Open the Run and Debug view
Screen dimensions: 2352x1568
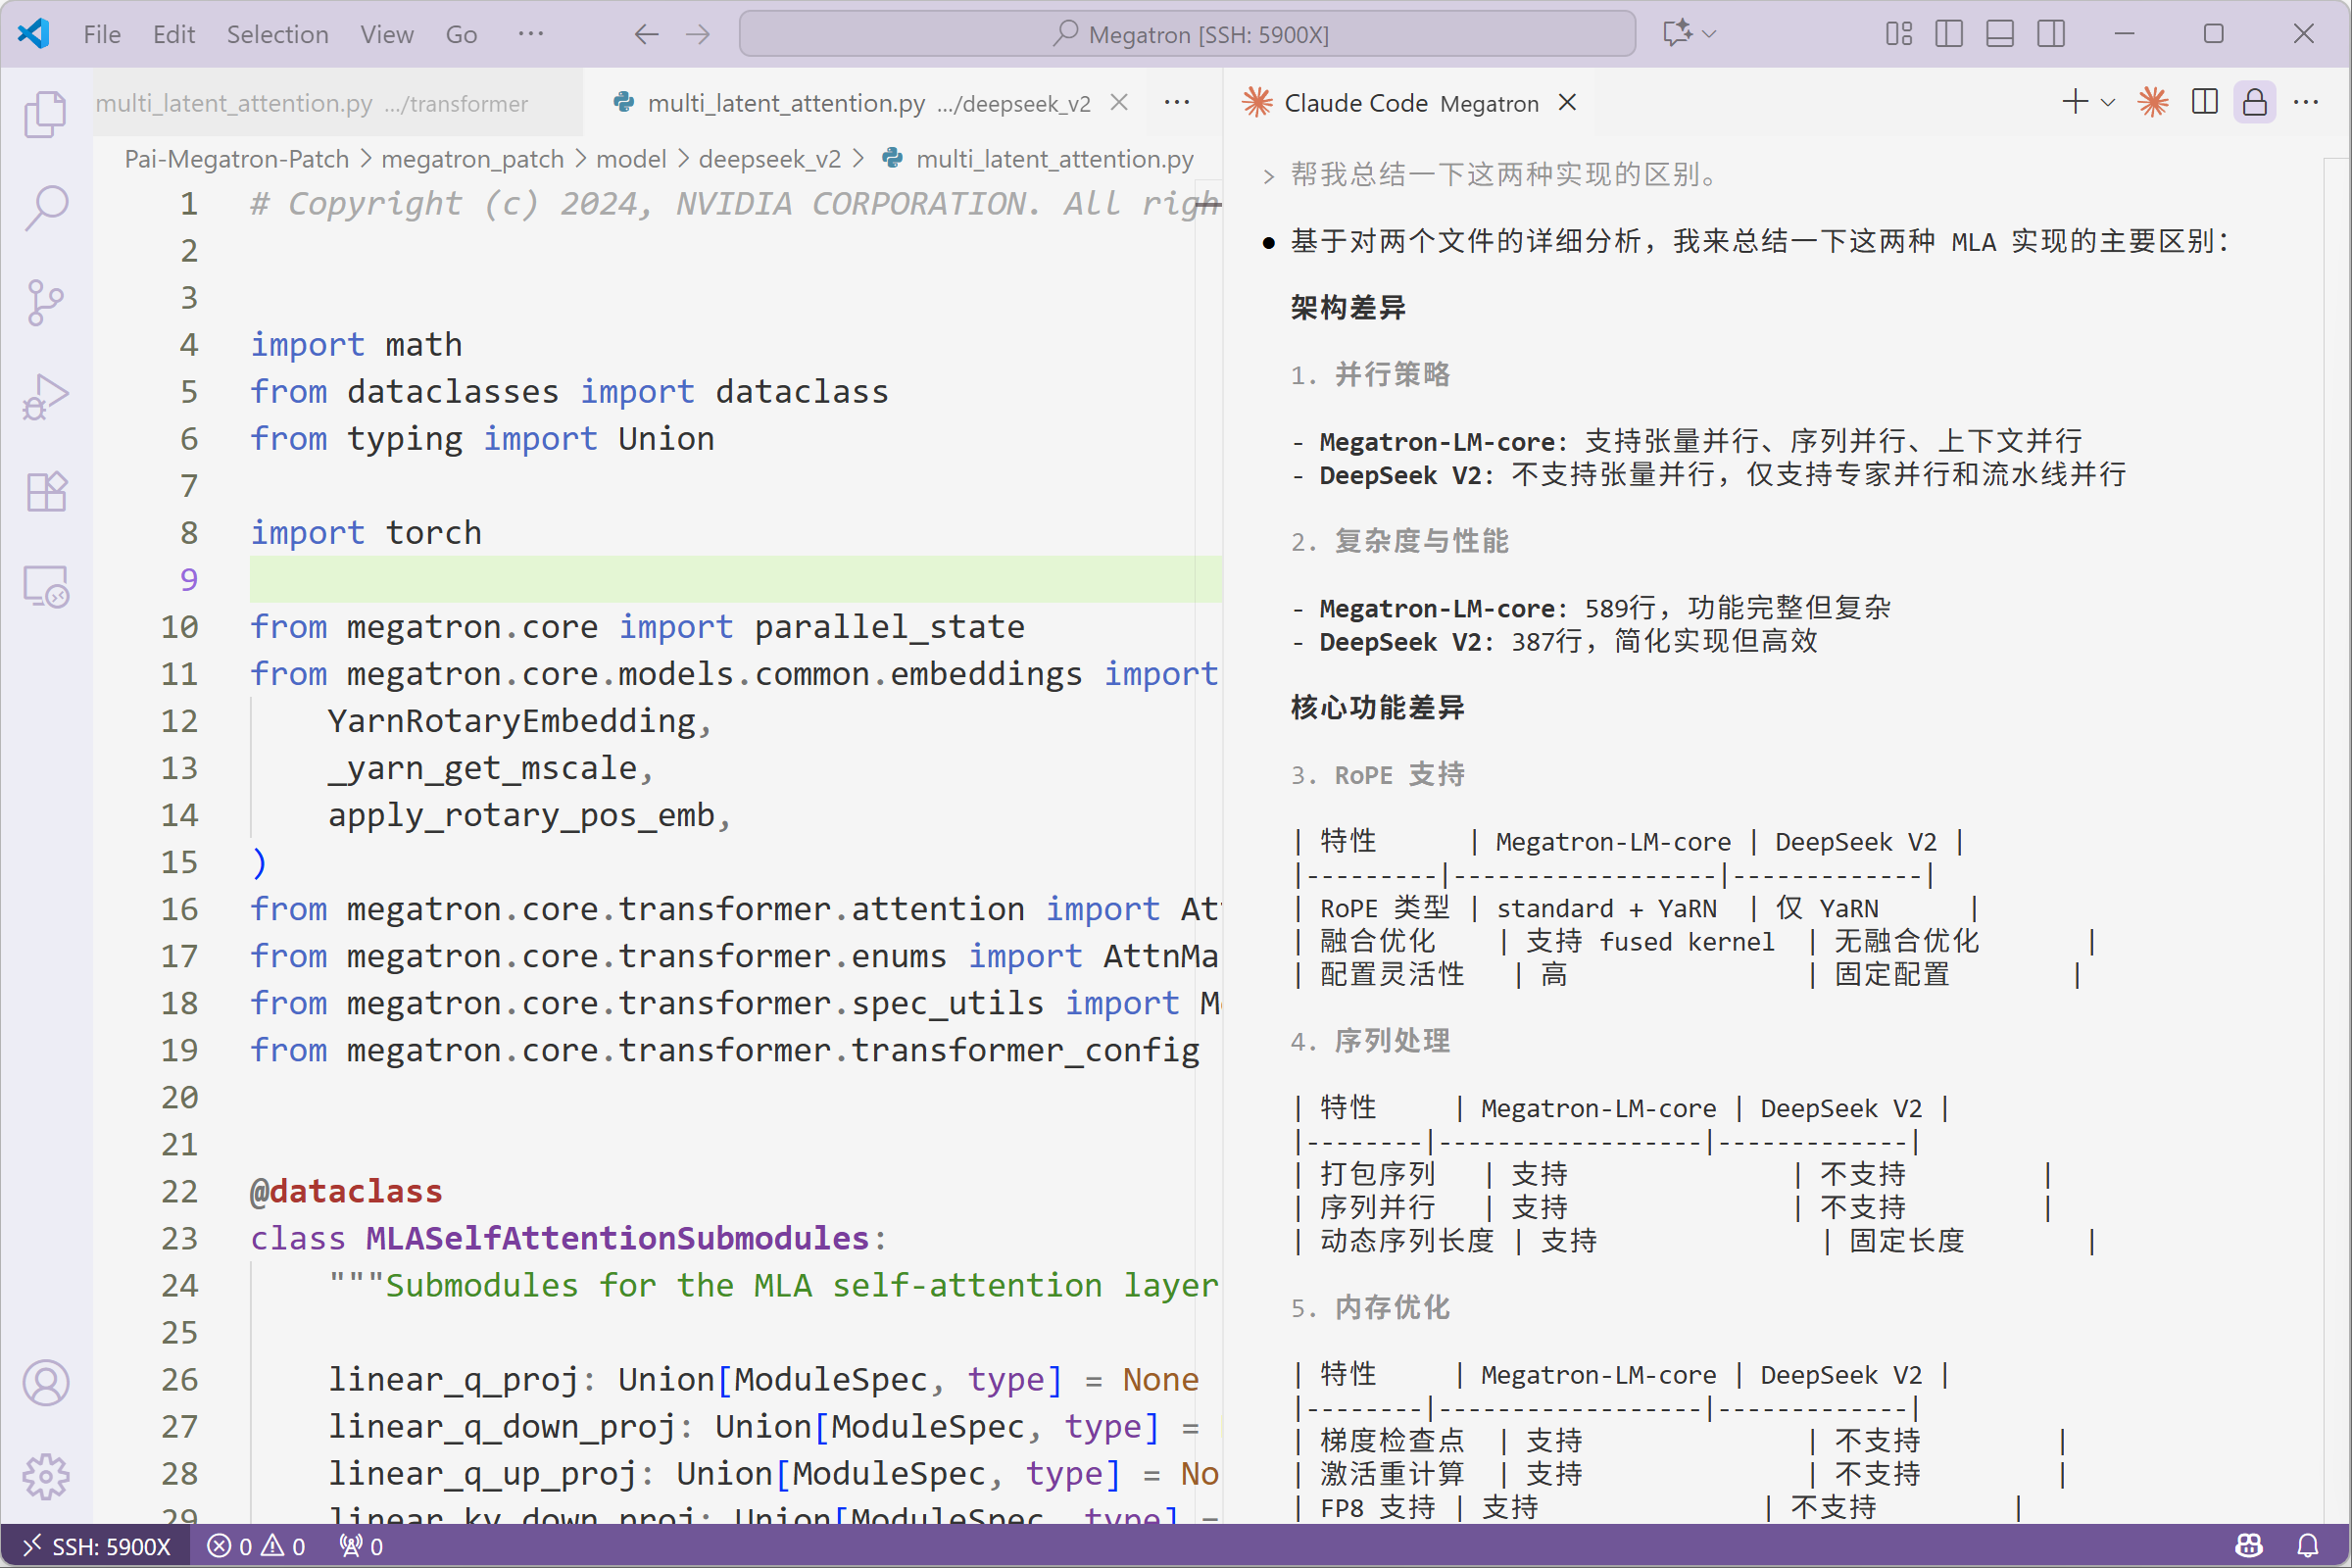[x=46, y=397]
